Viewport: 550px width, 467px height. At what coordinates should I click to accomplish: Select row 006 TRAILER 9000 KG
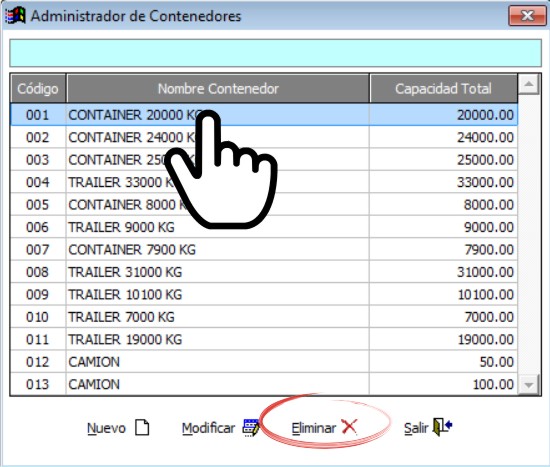[264, 227]
